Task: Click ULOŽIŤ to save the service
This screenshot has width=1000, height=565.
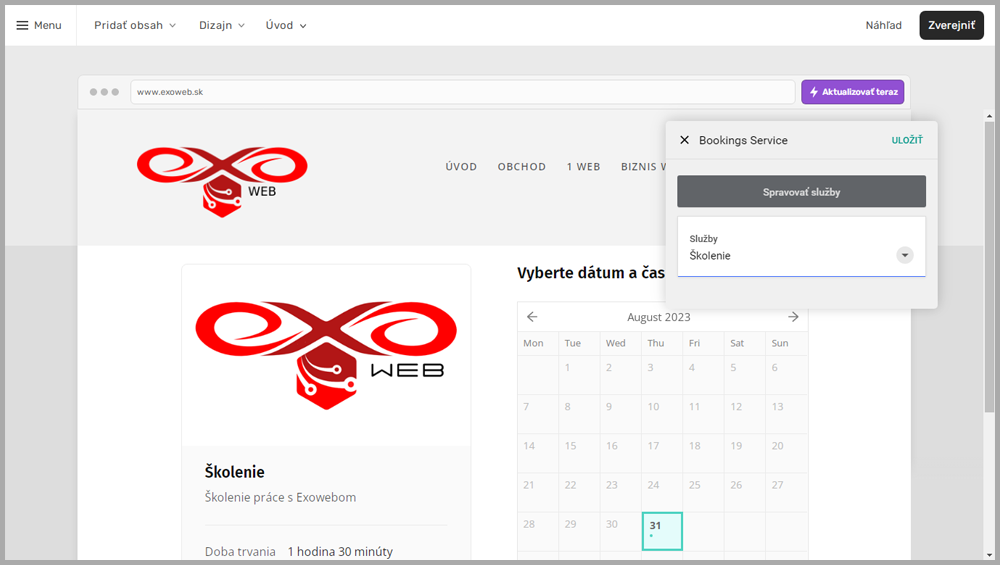Action: point(906,140)
